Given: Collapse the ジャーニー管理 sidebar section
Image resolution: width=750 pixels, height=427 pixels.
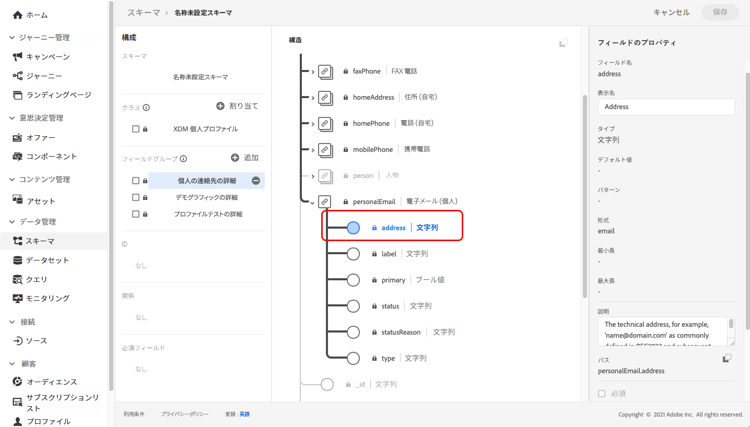Looking at the screenshot, I should [12, 37].
